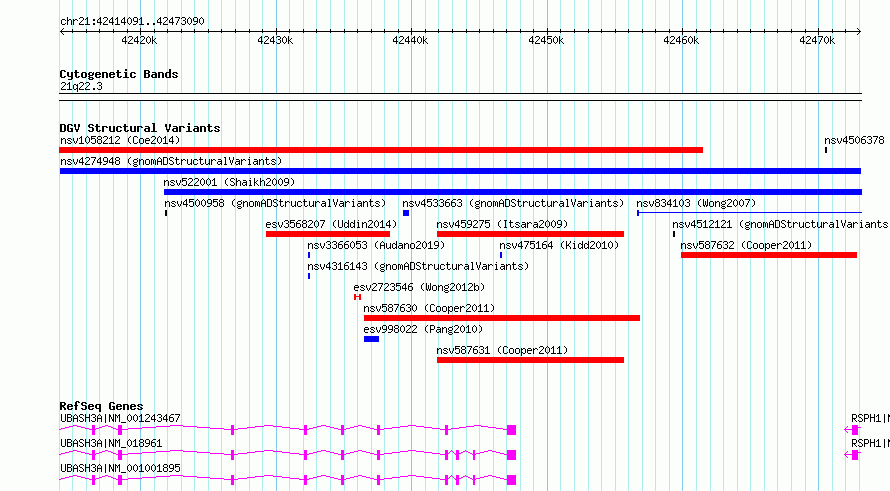Open the nsv587632 (Cooper2011) label
The width and height of the screenshot is (890, 491).
click(x=746, y=245)
